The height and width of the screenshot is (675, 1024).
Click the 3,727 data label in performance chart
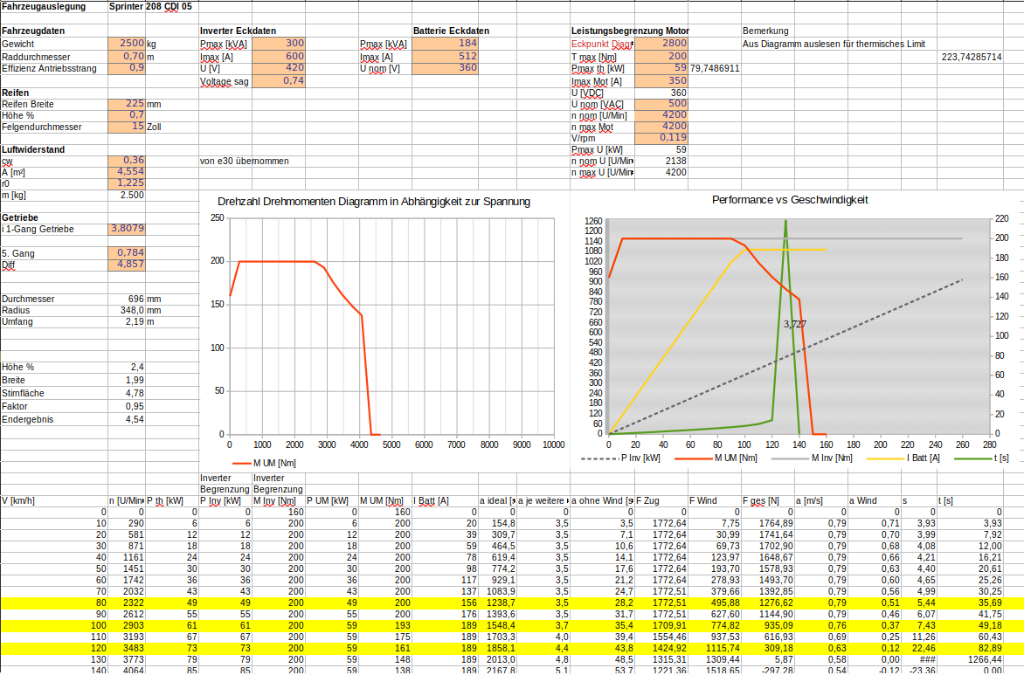click(x=794, y=324)
